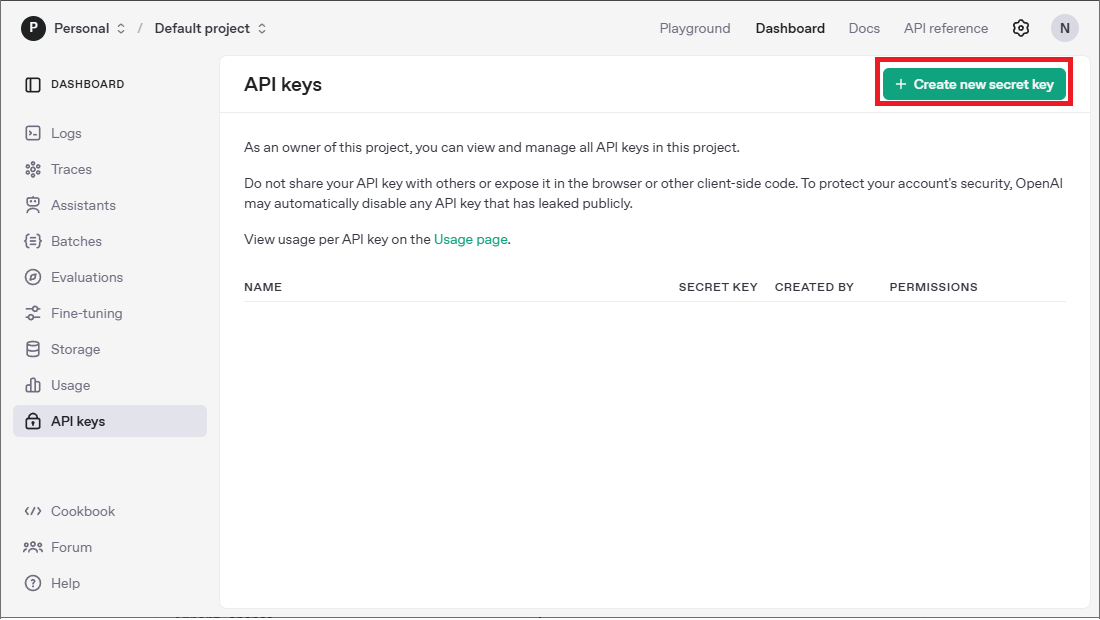Navigate to Fine-tuning section

(x=86, y=313)
